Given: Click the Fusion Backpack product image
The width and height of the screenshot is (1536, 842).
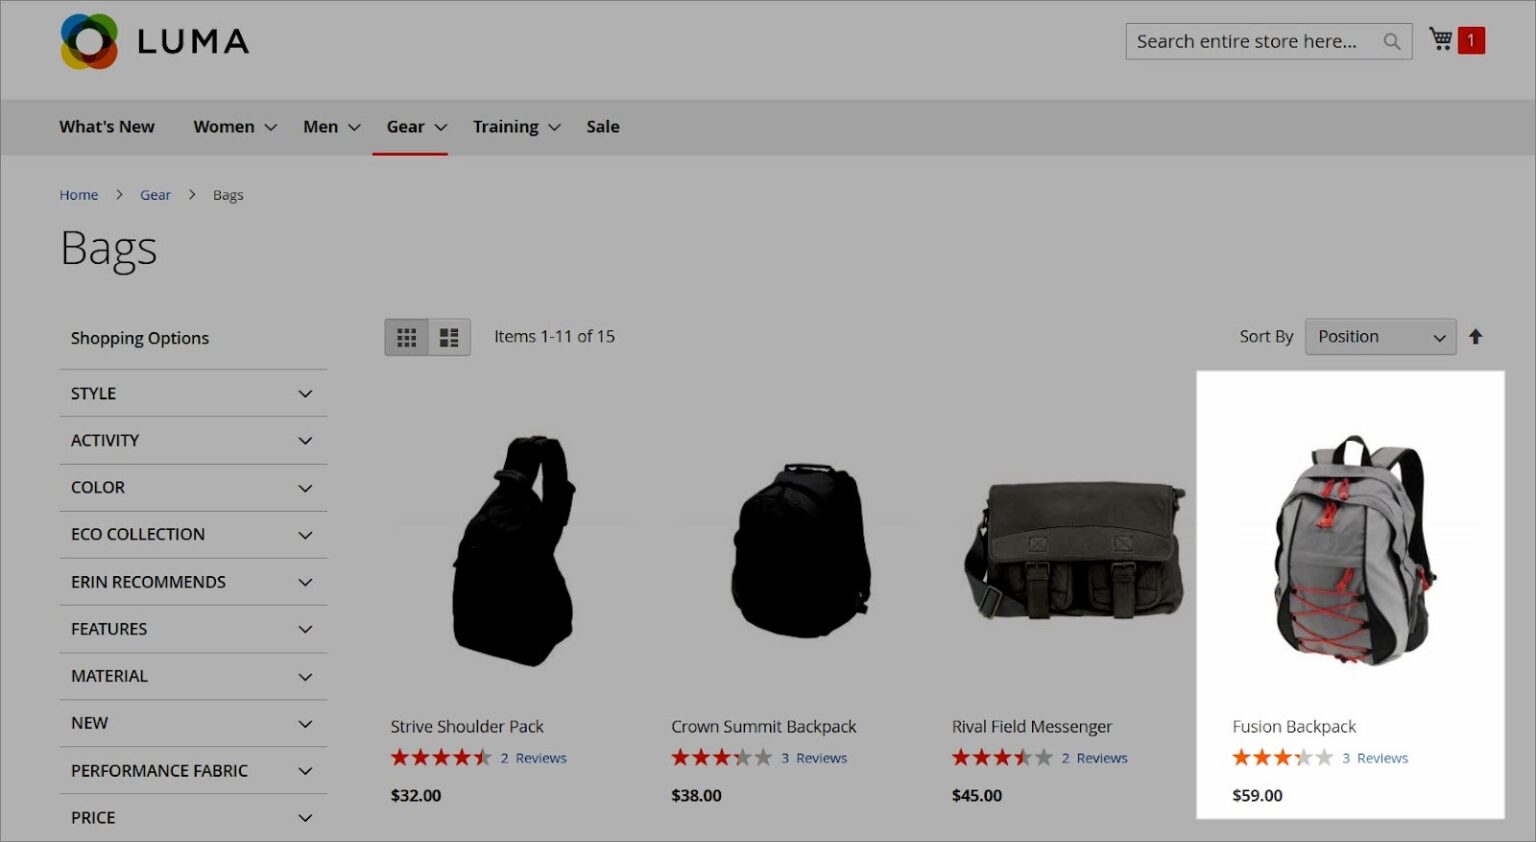Looking at the screenshot, I should 1351,550.
